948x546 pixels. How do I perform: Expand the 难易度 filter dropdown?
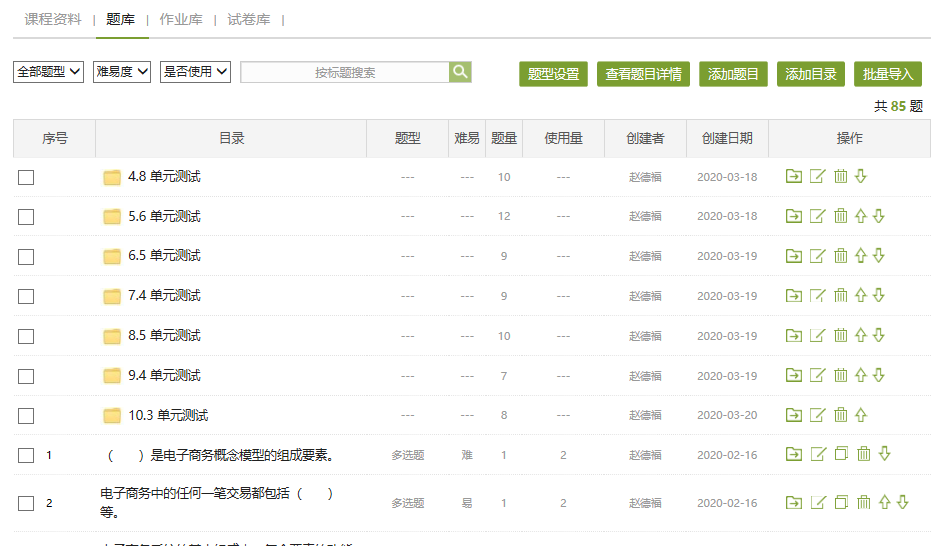(121, 72)
